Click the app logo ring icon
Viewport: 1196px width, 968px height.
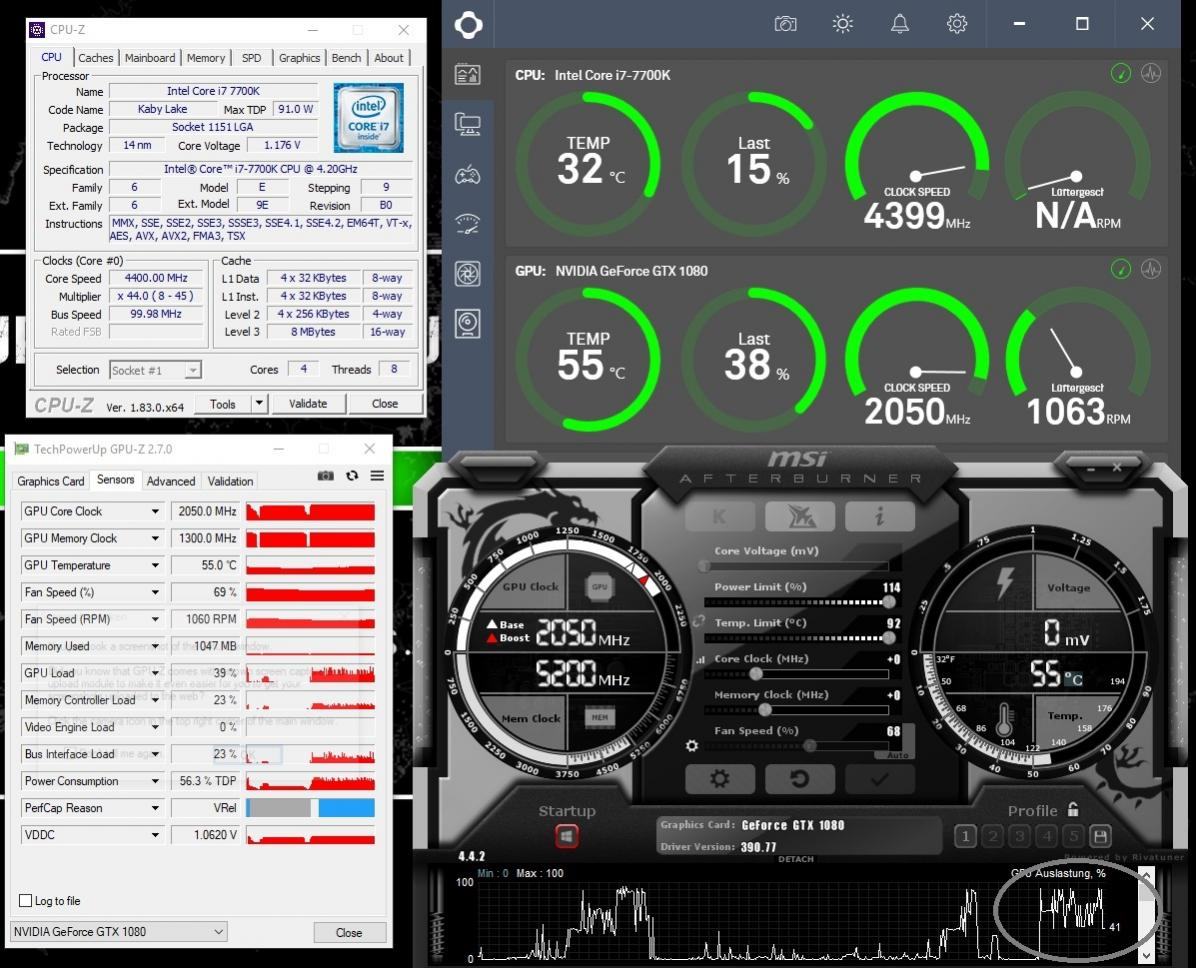[468, 24]
